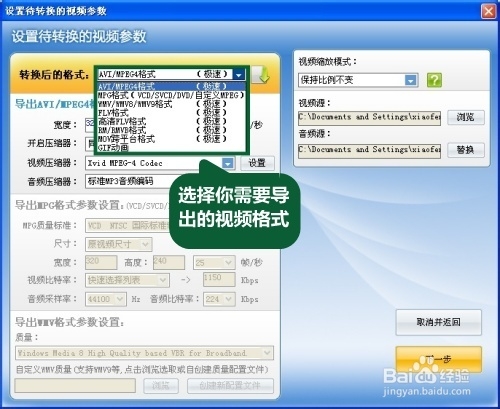
Task: Open the 44100 Hz sample rate dropdown
Action: coord(106,299)
